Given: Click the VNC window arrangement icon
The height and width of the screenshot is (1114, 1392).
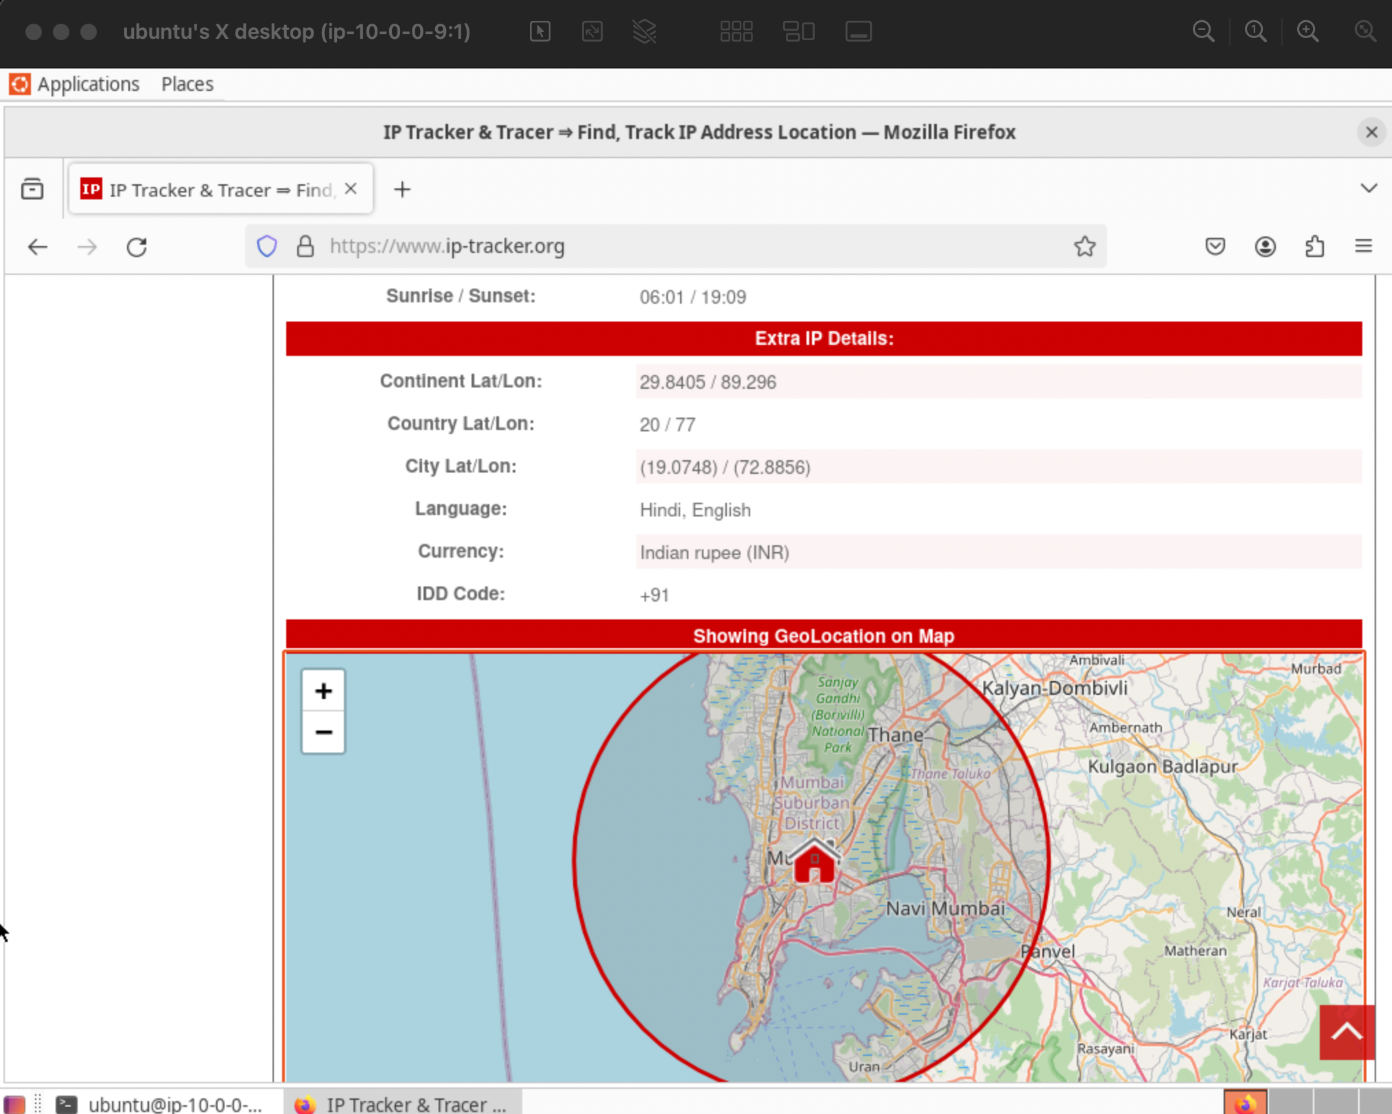Looking at the screenshot, I should pyautogui.click(x=798, y=32).
